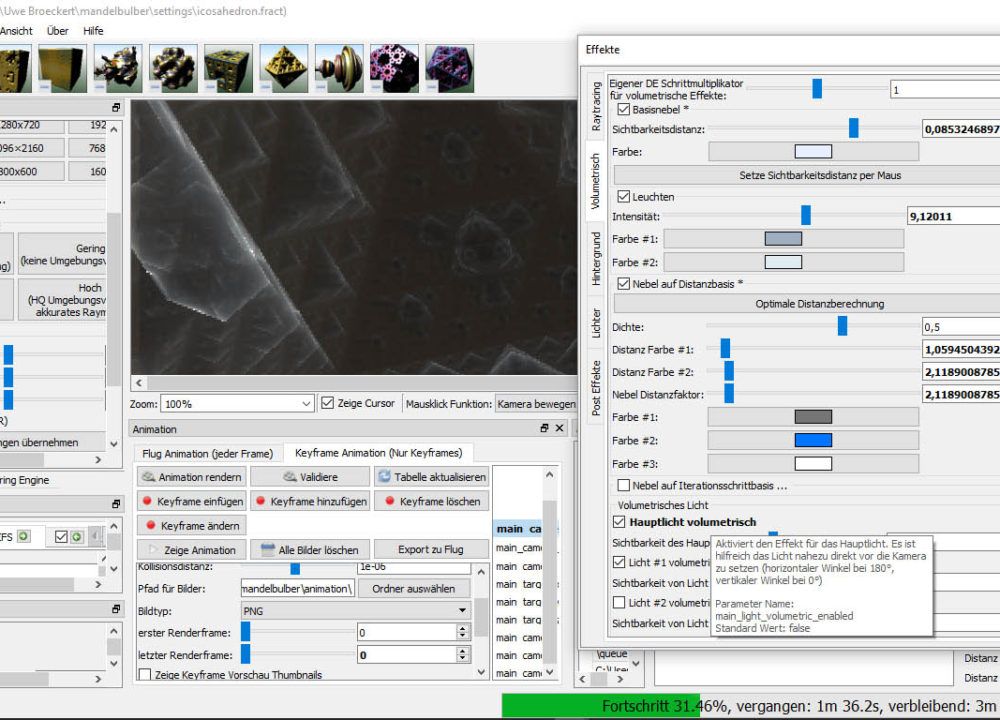Screen dimensions: 1000x720
Task: Switch to Flug Animation (jeder Frame) tab
Action: click(207, 453)
